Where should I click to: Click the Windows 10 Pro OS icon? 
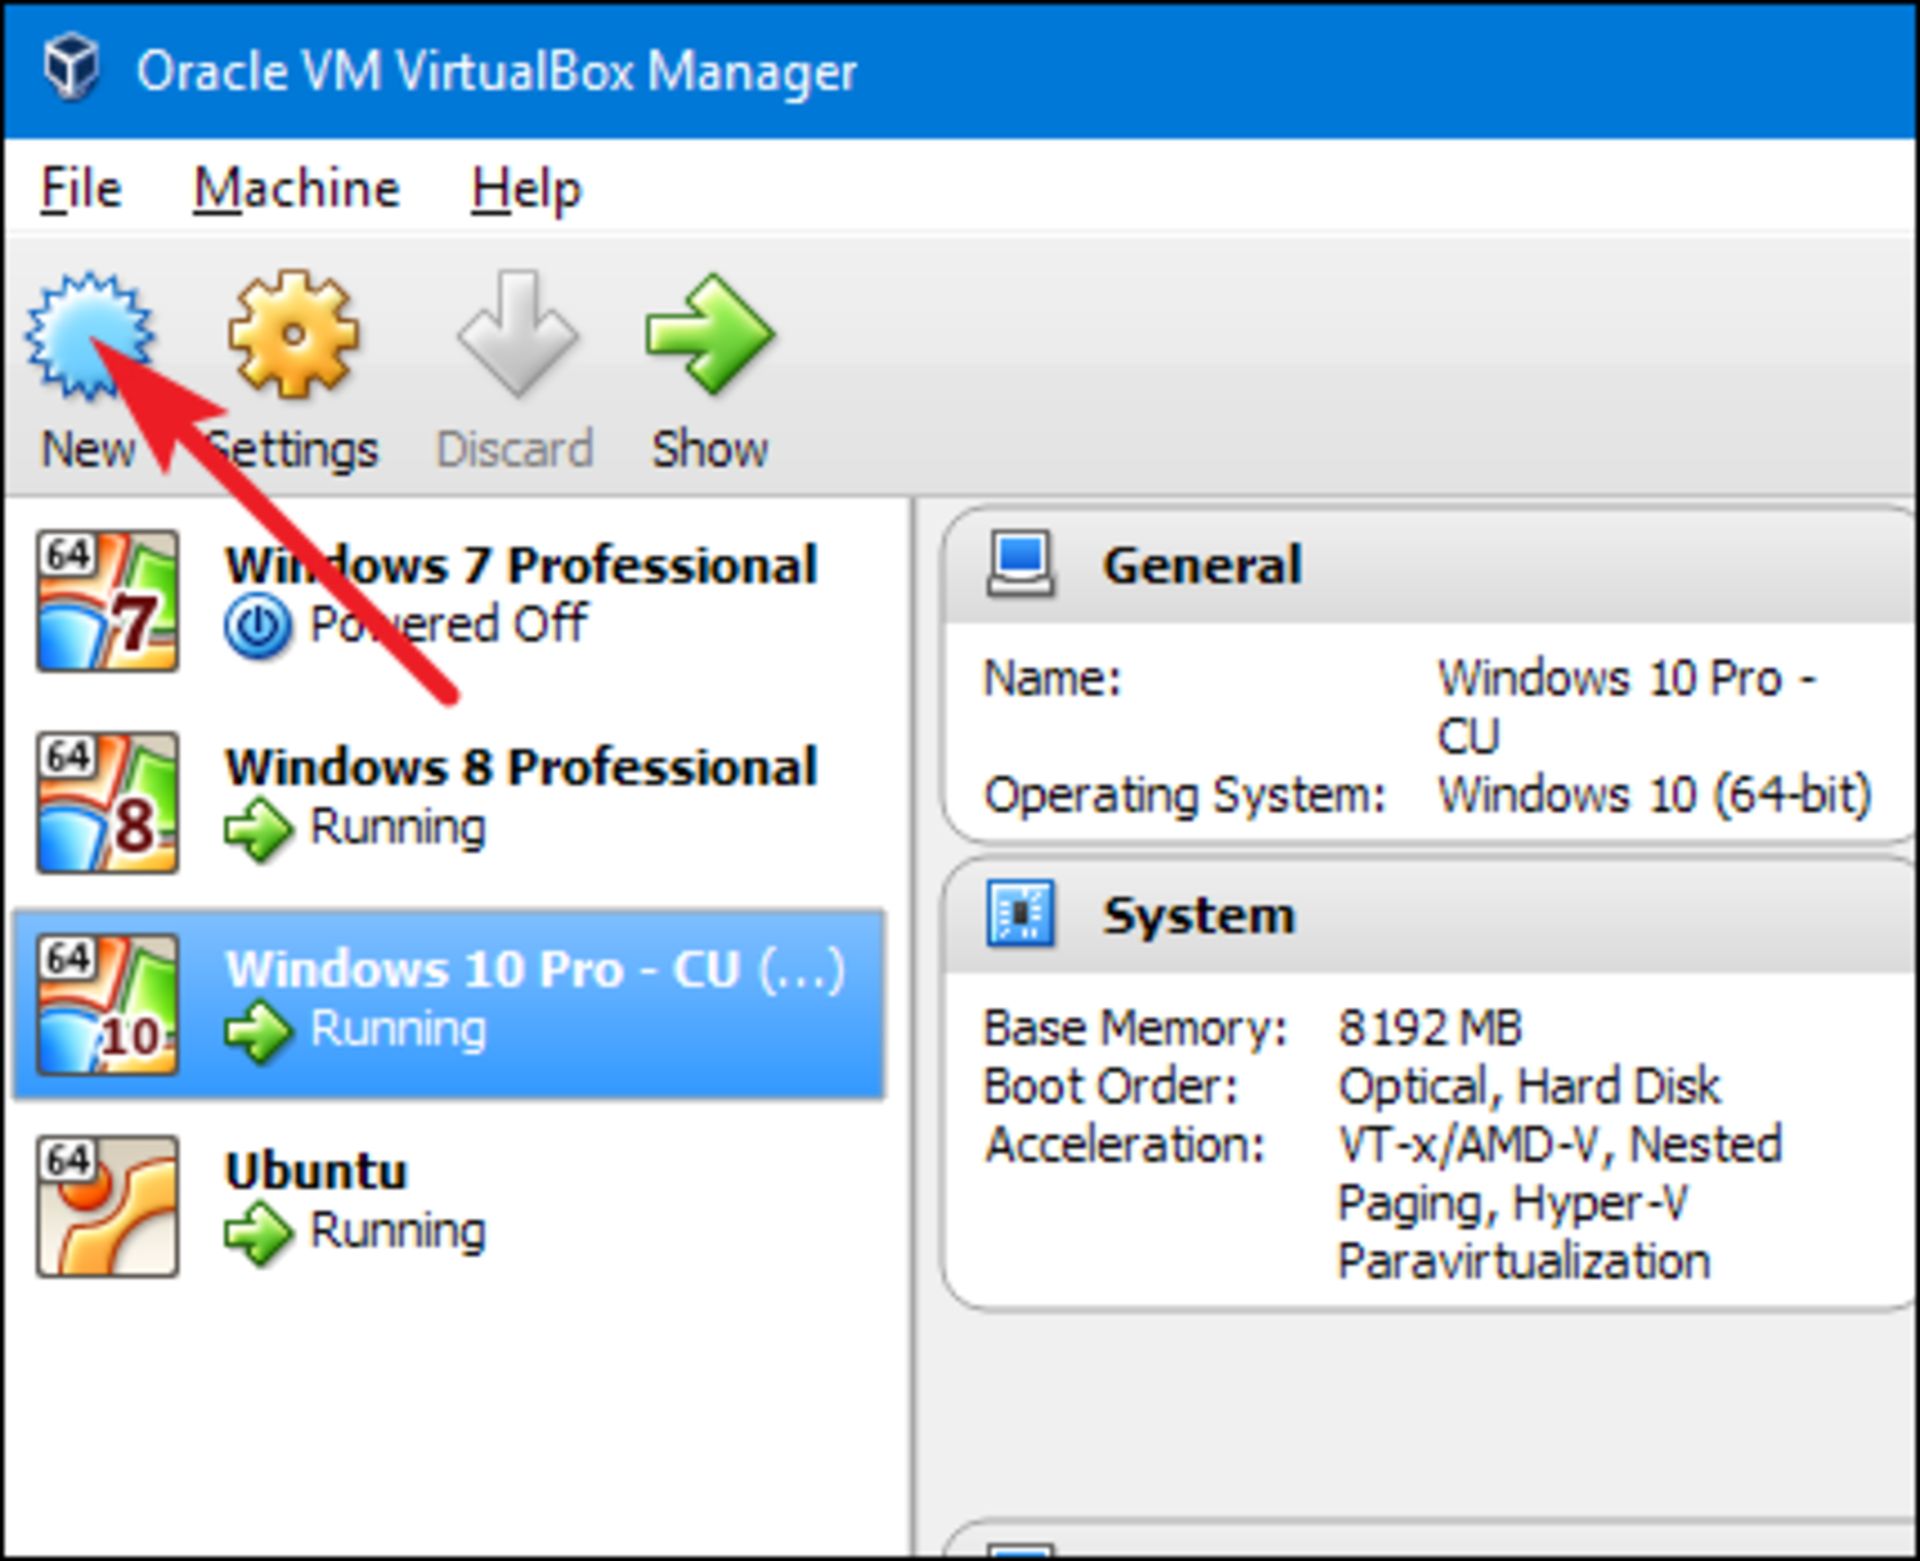pos(108,1005)
